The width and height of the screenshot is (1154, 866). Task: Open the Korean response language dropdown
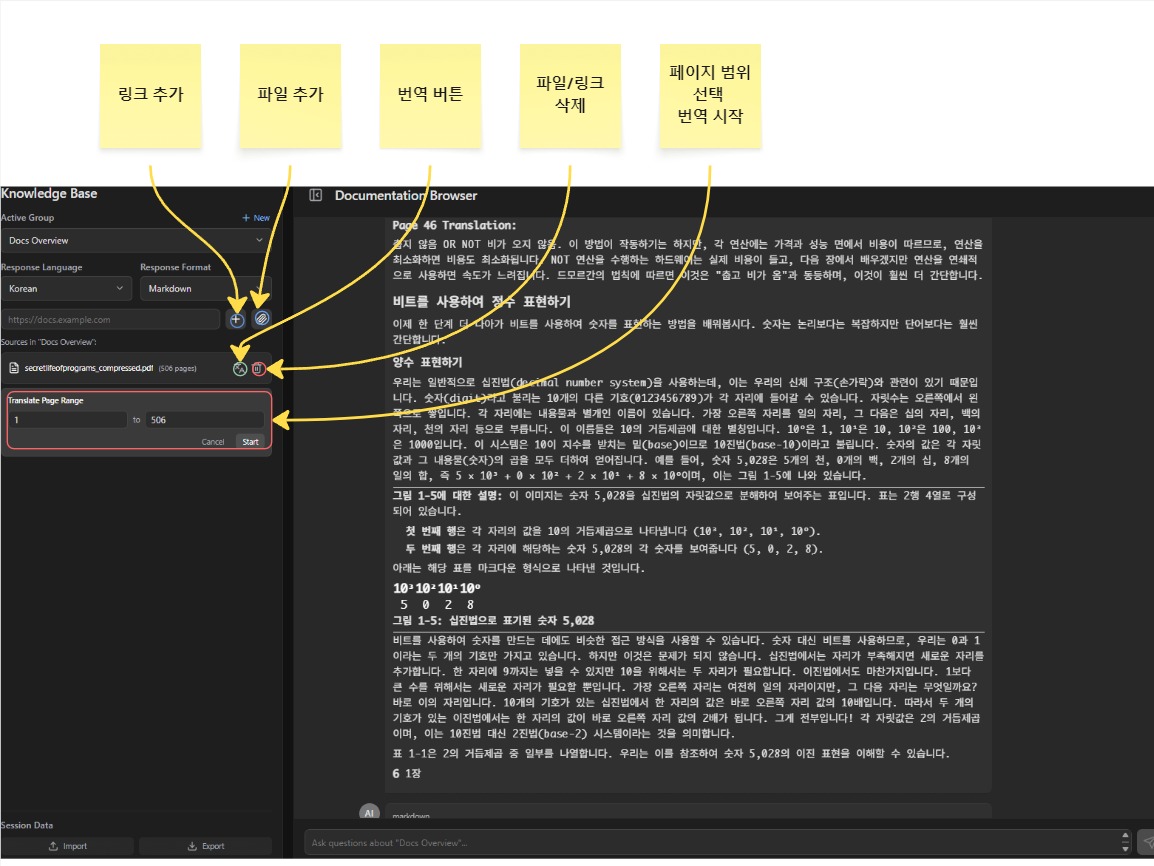click(66, 288)
